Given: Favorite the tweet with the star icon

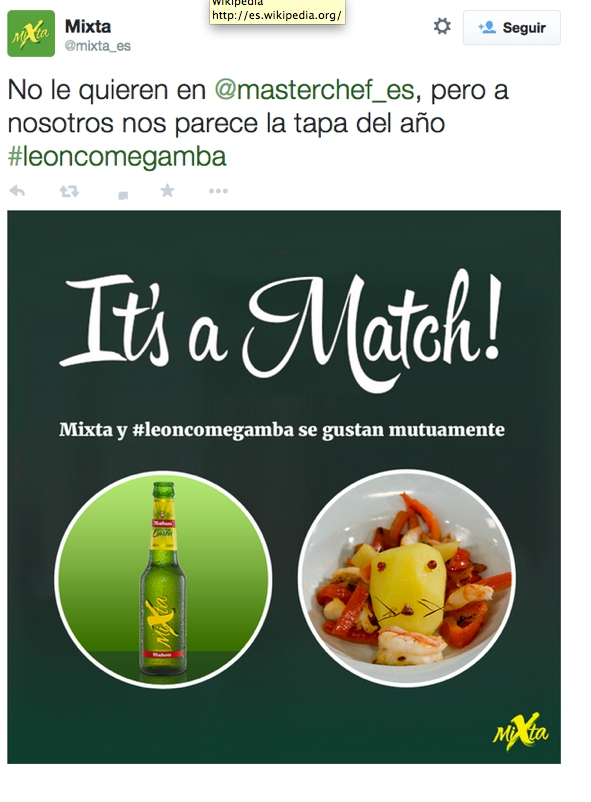Looking at the screenshot, I should pyautogui.click(x=167, y=191).
